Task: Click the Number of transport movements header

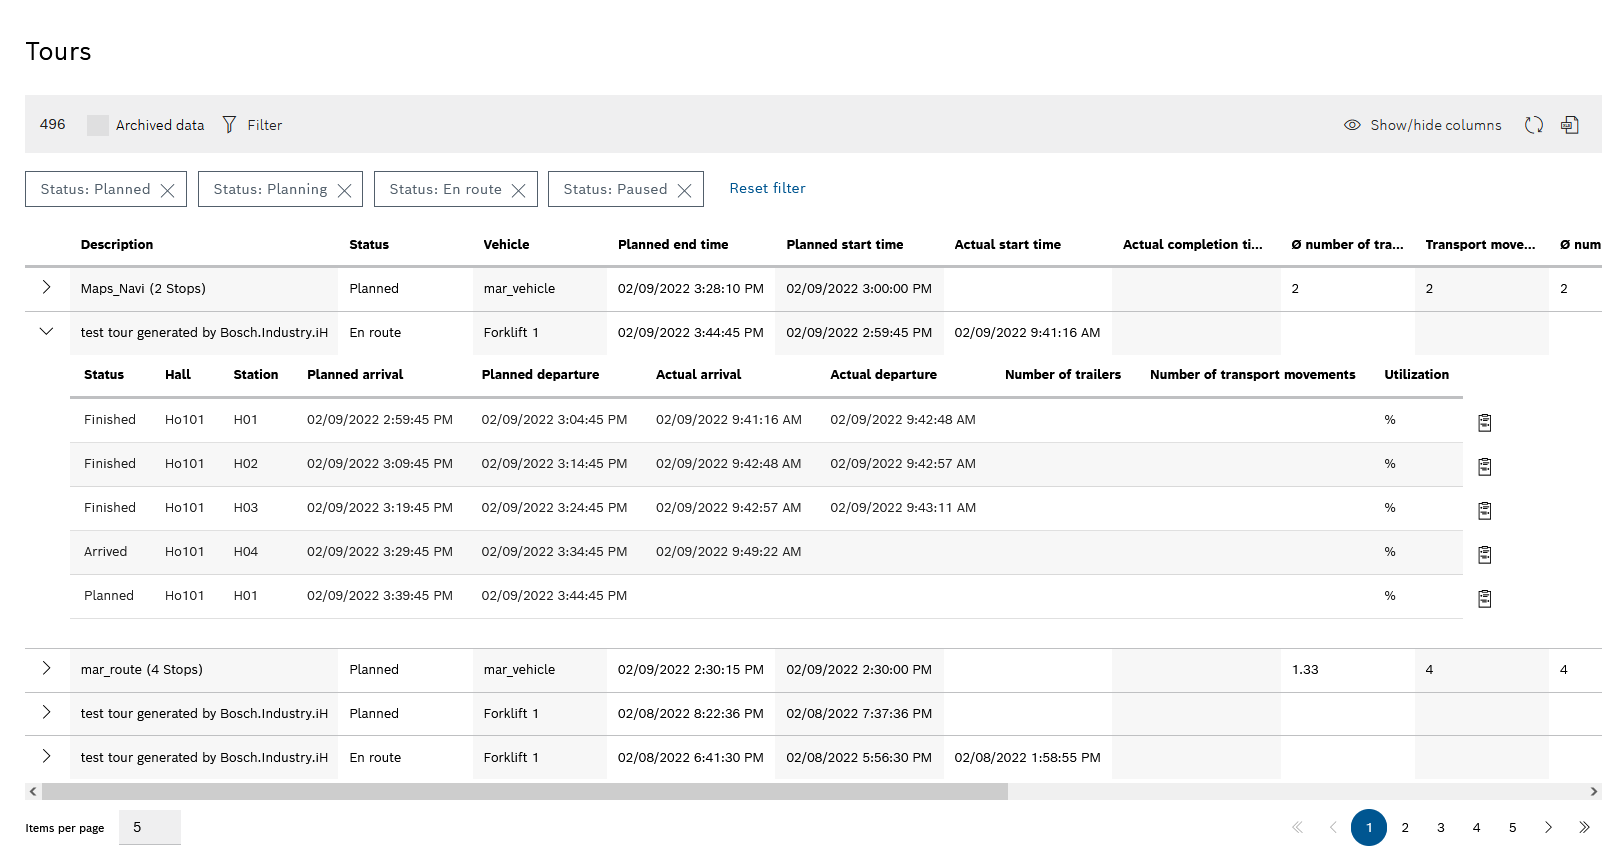Action: 1252,374
